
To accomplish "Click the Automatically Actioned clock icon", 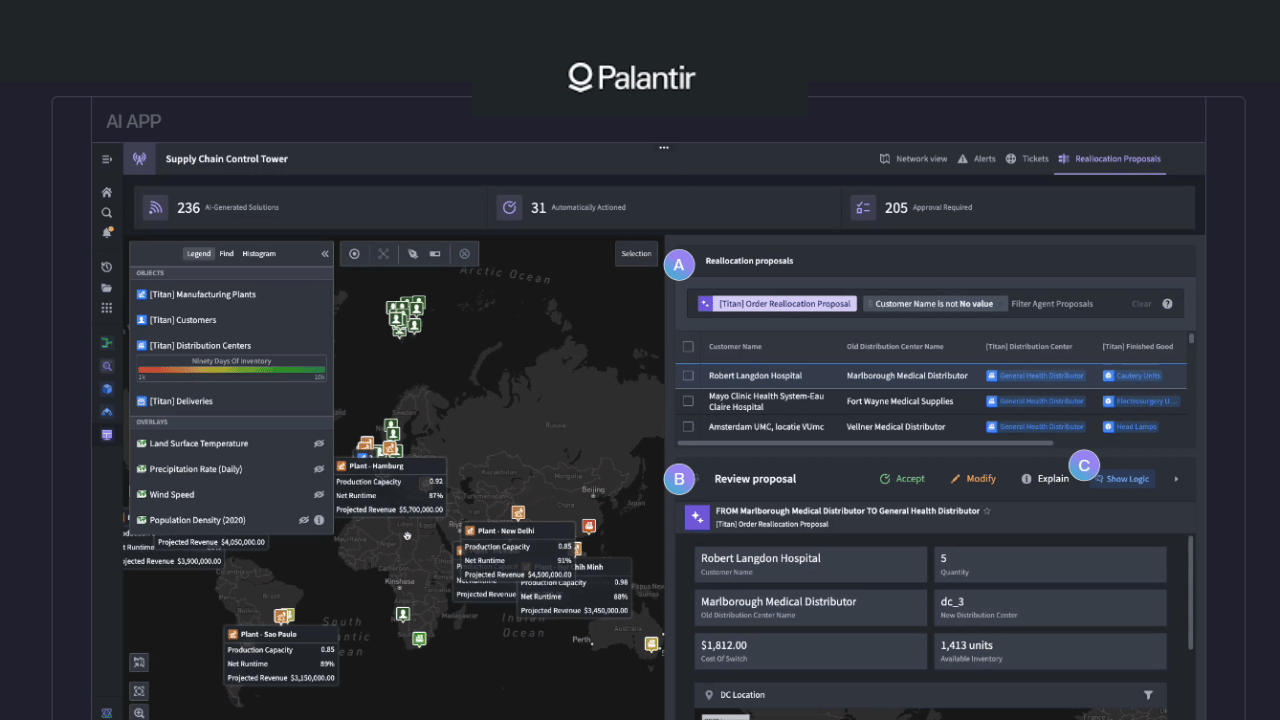I will click(x=509, y=208).
